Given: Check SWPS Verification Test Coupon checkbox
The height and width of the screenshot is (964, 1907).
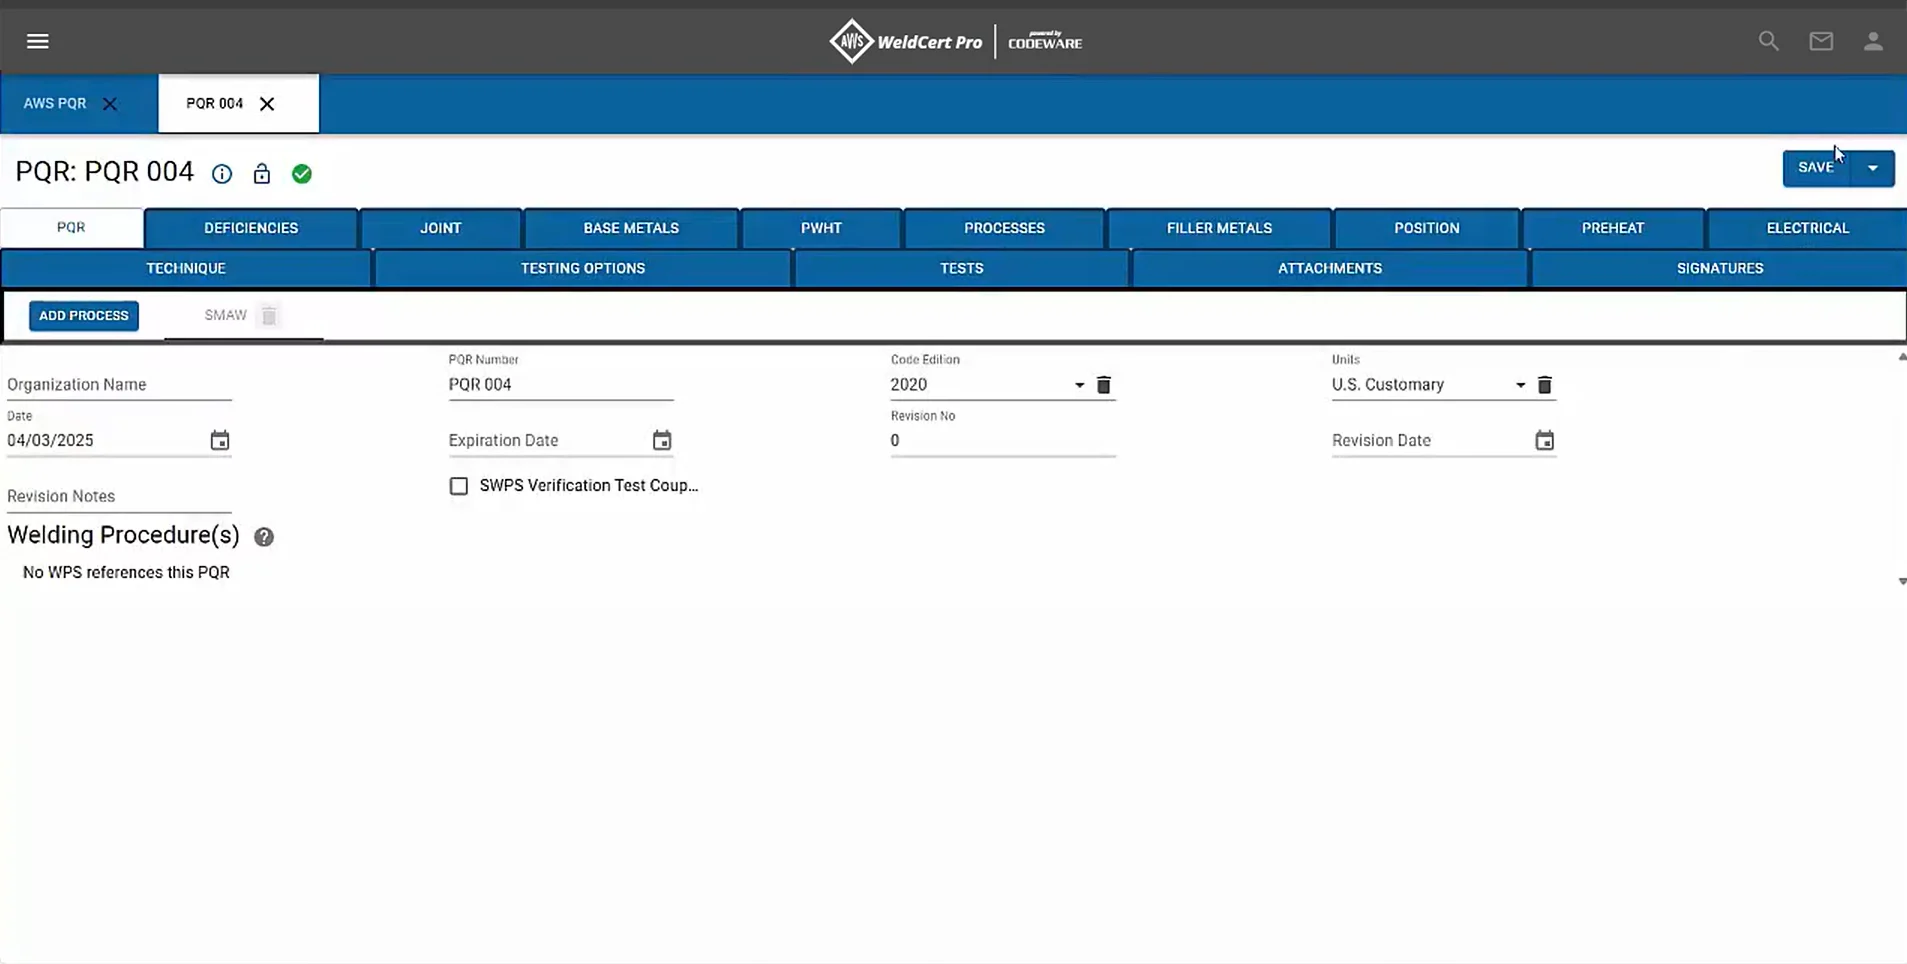Looking at the screenshot, I should pos(458,486).
